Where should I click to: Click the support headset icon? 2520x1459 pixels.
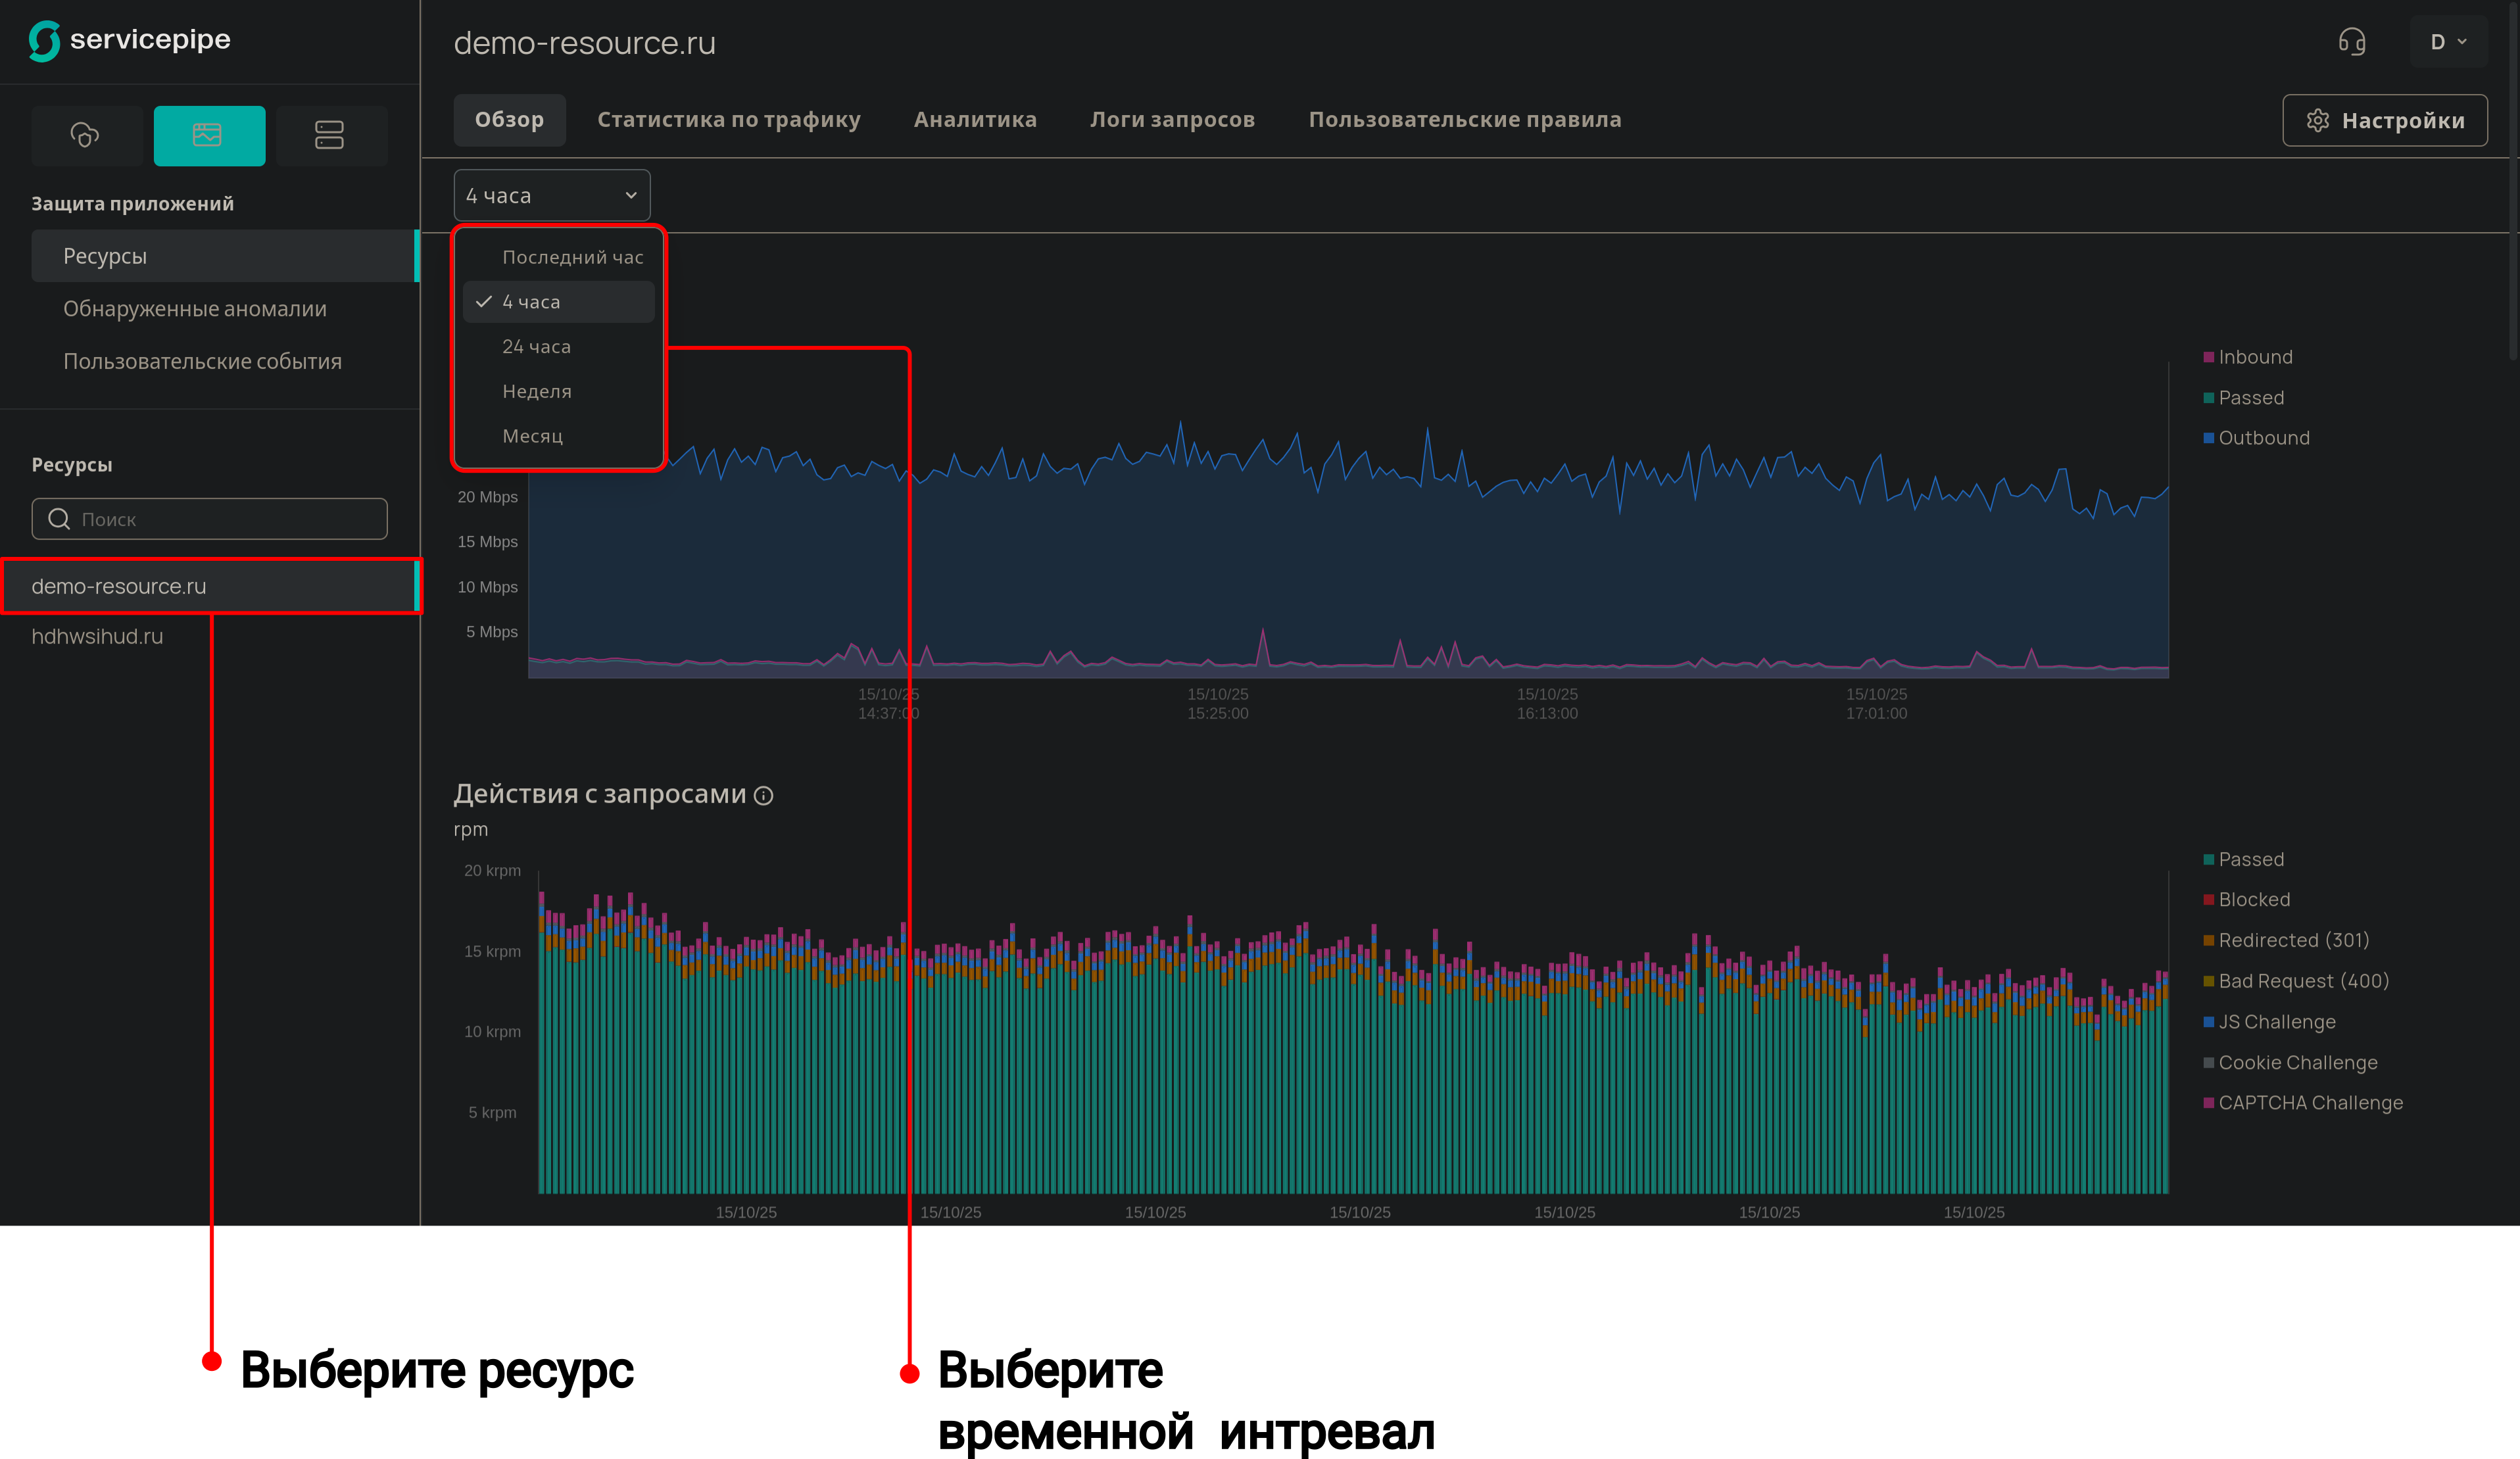(2352, 42)
